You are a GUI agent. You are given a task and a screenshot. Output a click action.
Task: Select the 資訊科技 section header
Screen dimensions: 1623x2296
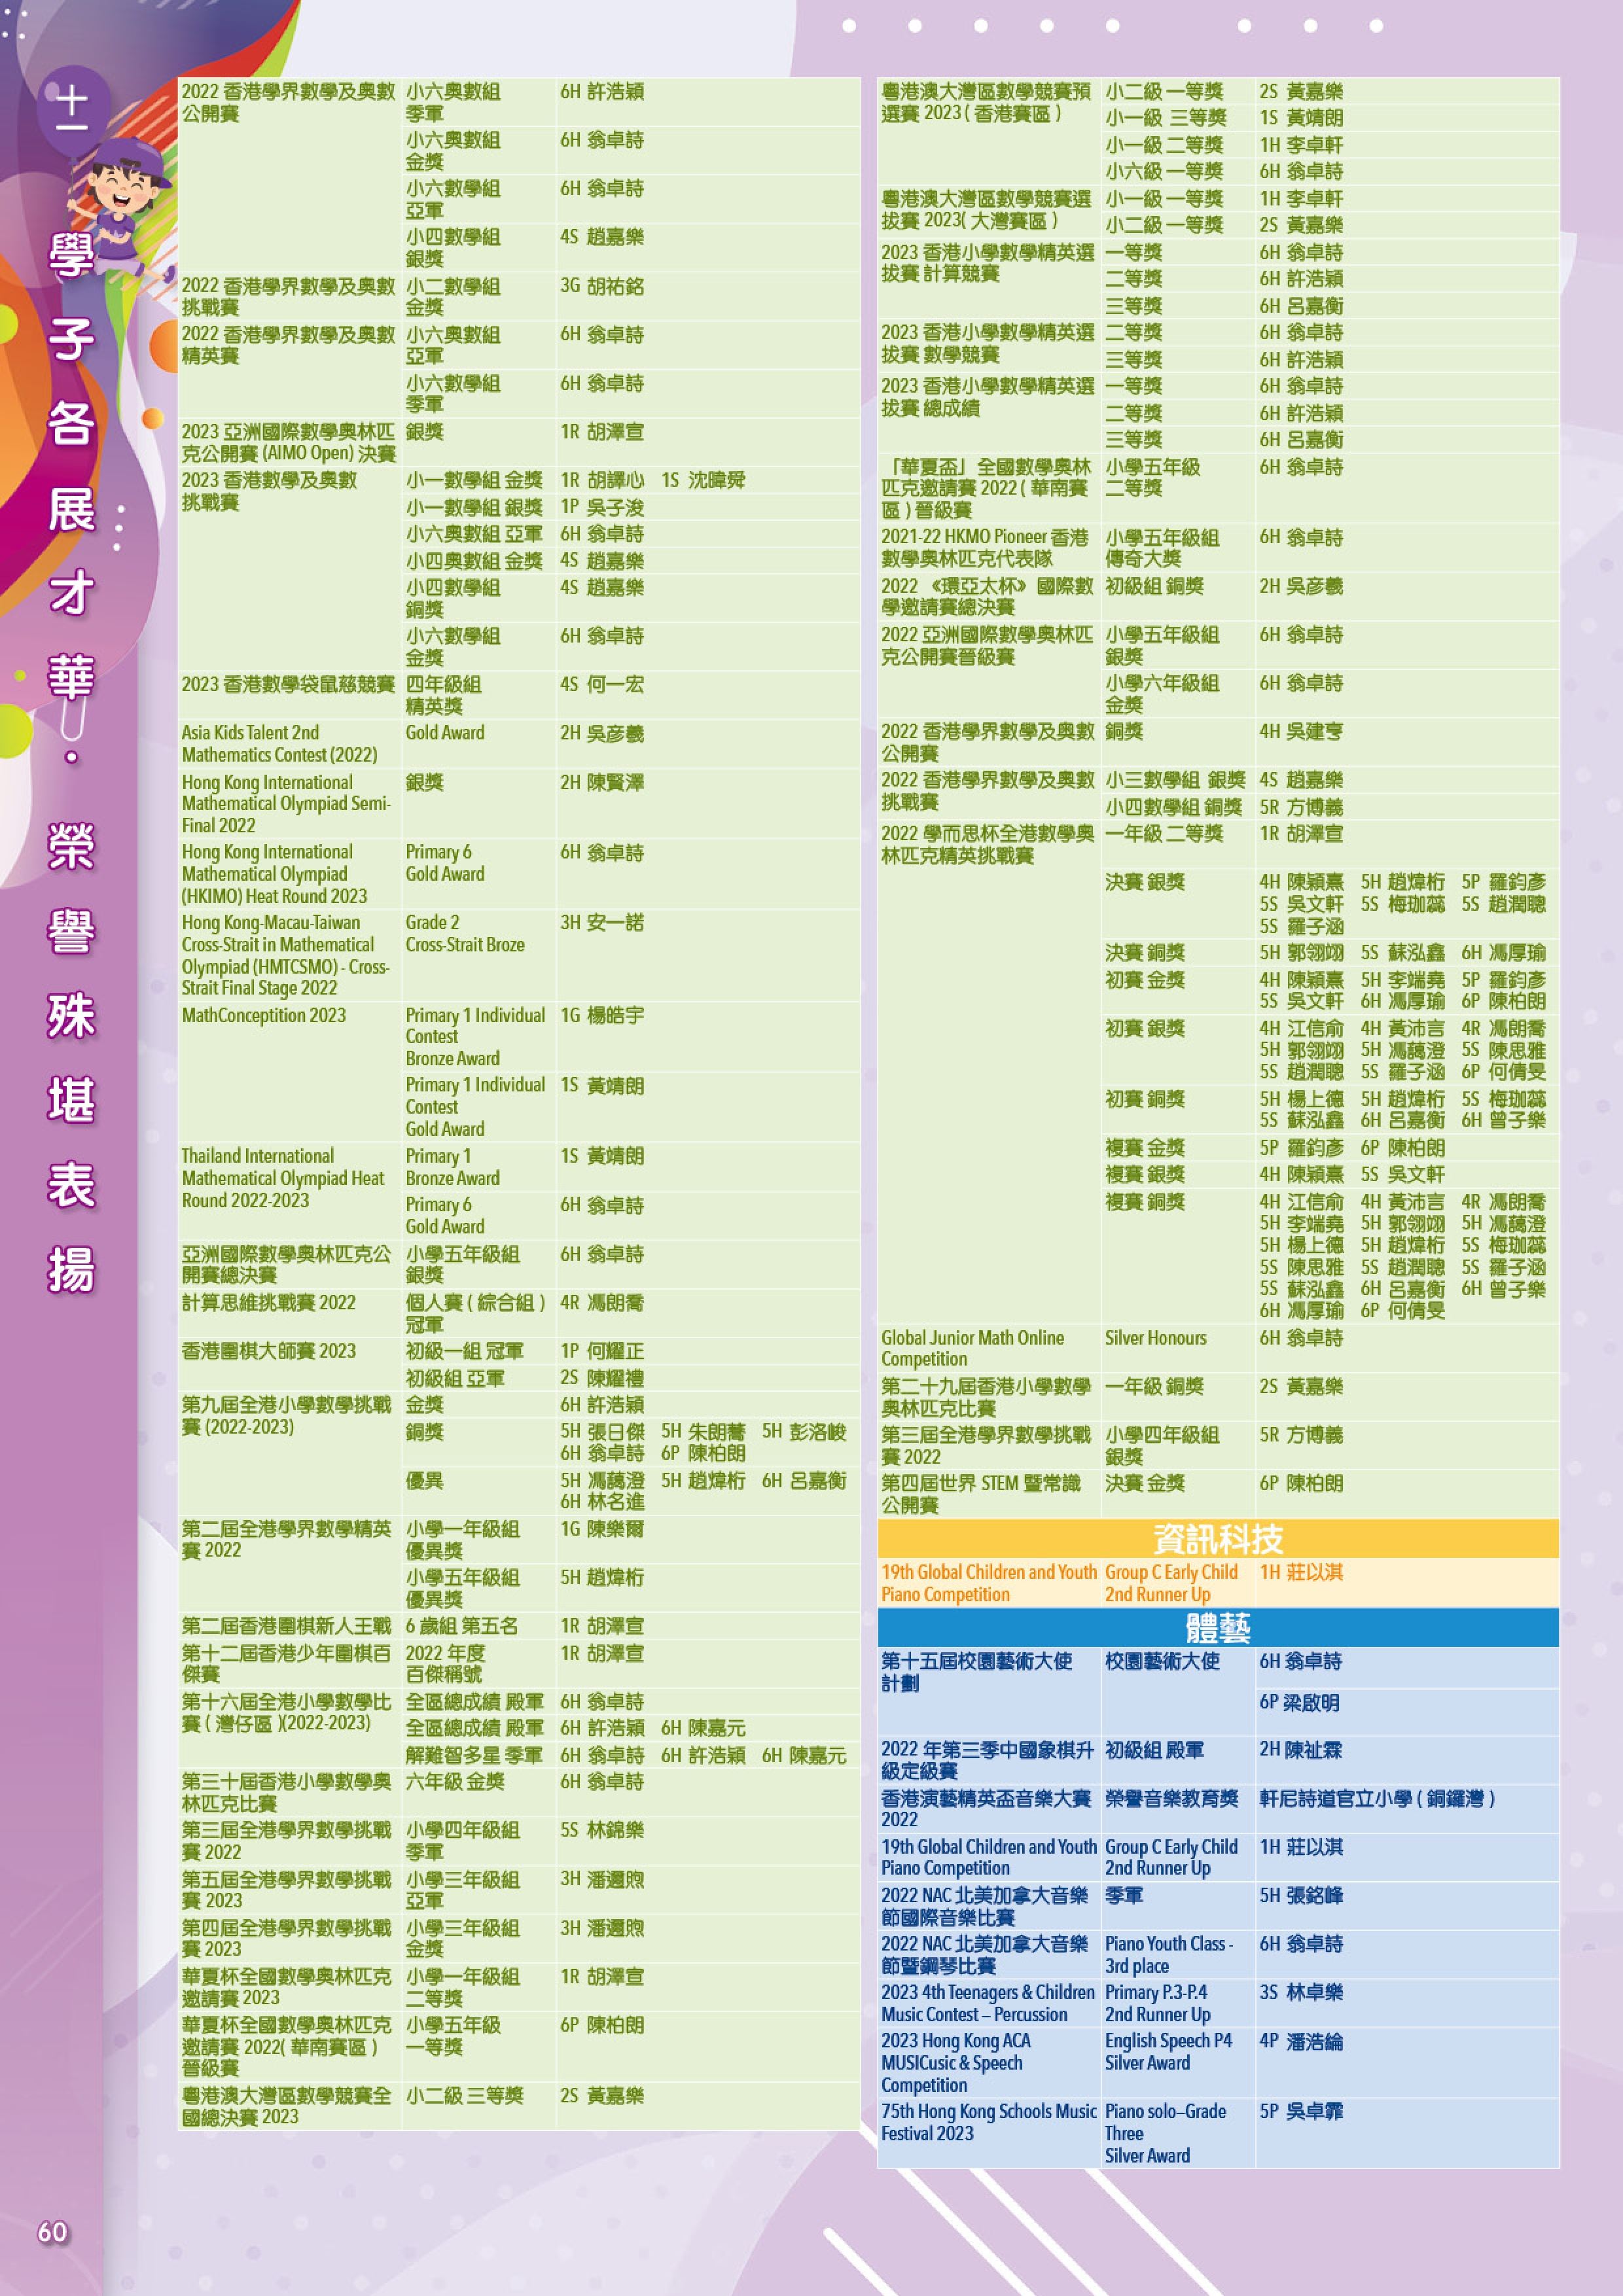pyautogui.click(x=1217, y=1538)
